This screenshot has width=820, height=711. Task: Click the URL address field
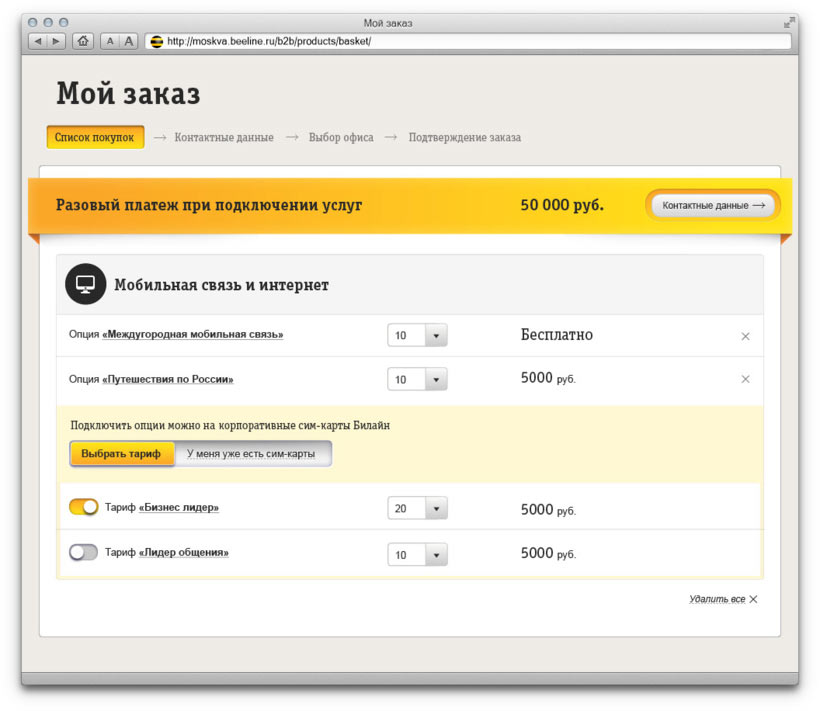[470, 41]
